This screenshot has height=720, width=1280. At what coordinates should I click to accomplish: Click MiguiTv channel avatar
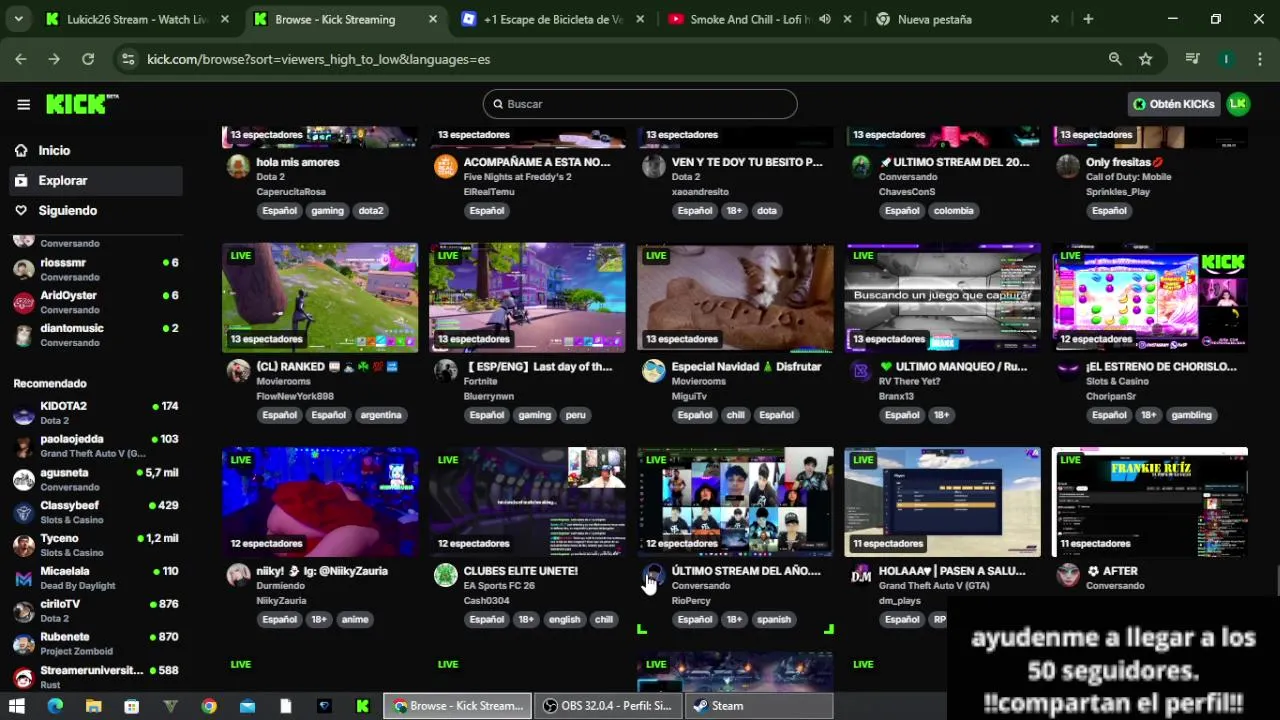654,371
